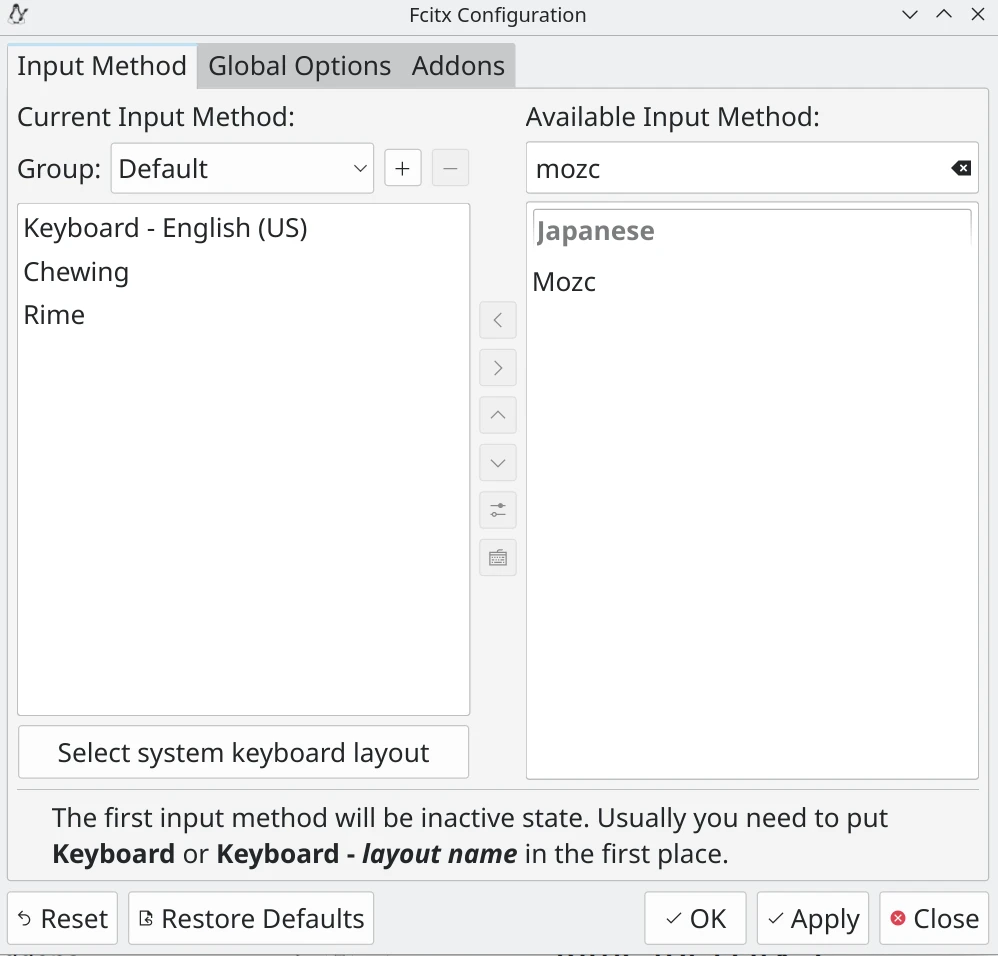Select the Rime input method
Image resolution: width=998 pixels, height=956 pixels.
243,315
